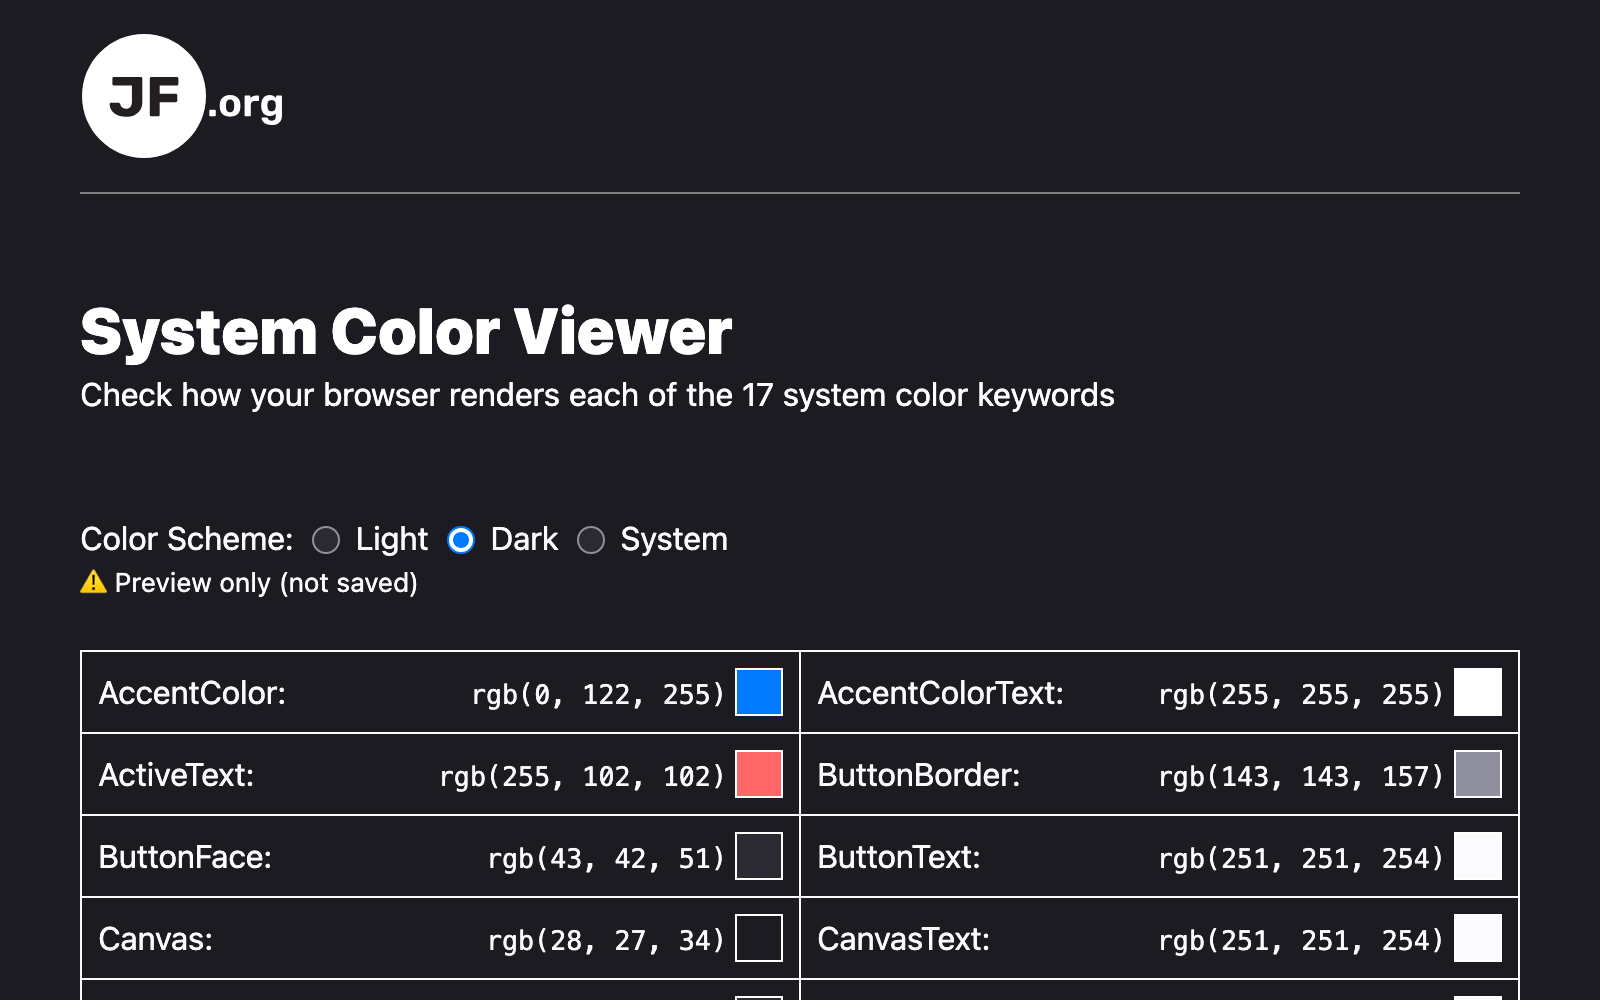Image resolution: width=1600 pixels, height=1000 pixels.
Task: Click the Preview only (not saved) warning text
Action: [x=265, y=582]
